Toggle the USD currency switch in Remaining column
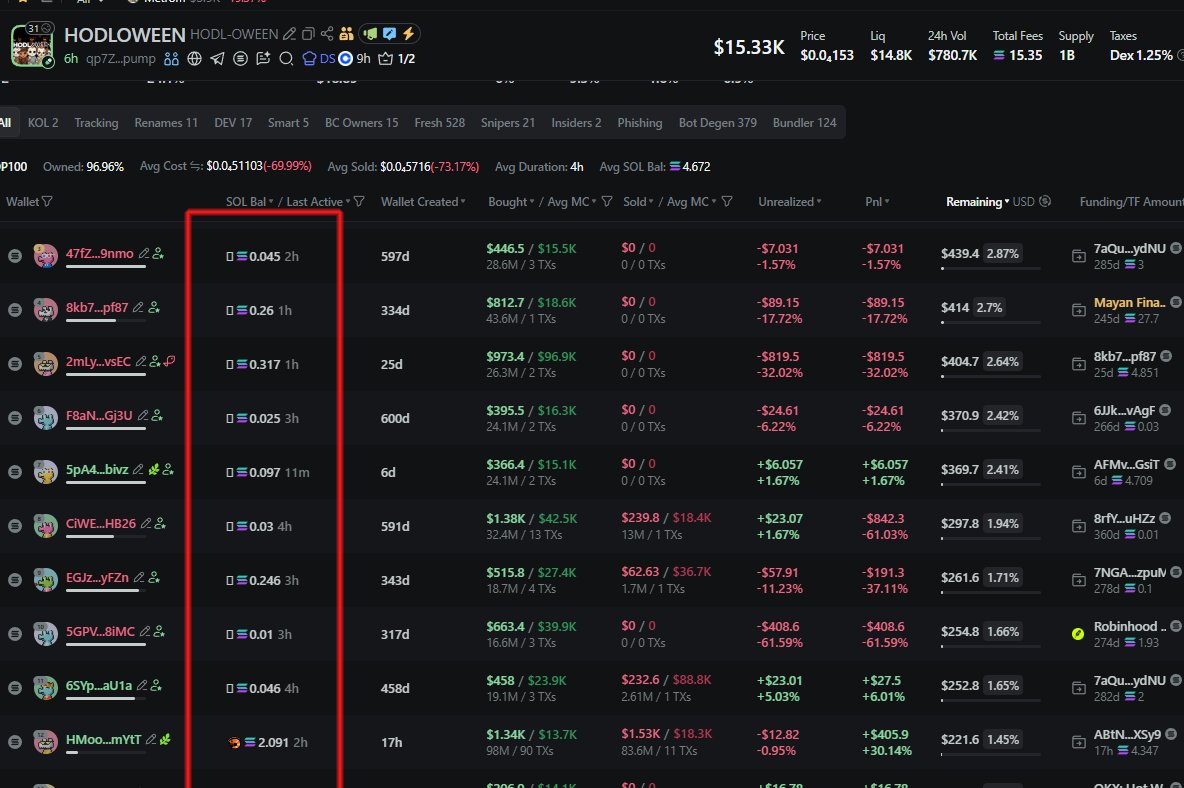 tap(1045, 202)
